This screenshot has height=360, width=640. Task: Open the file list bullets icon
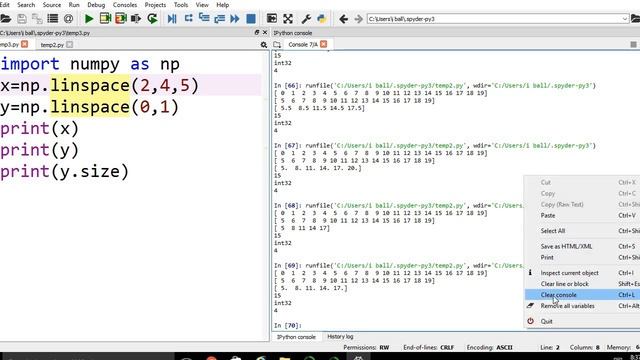[x=53, y=18]
